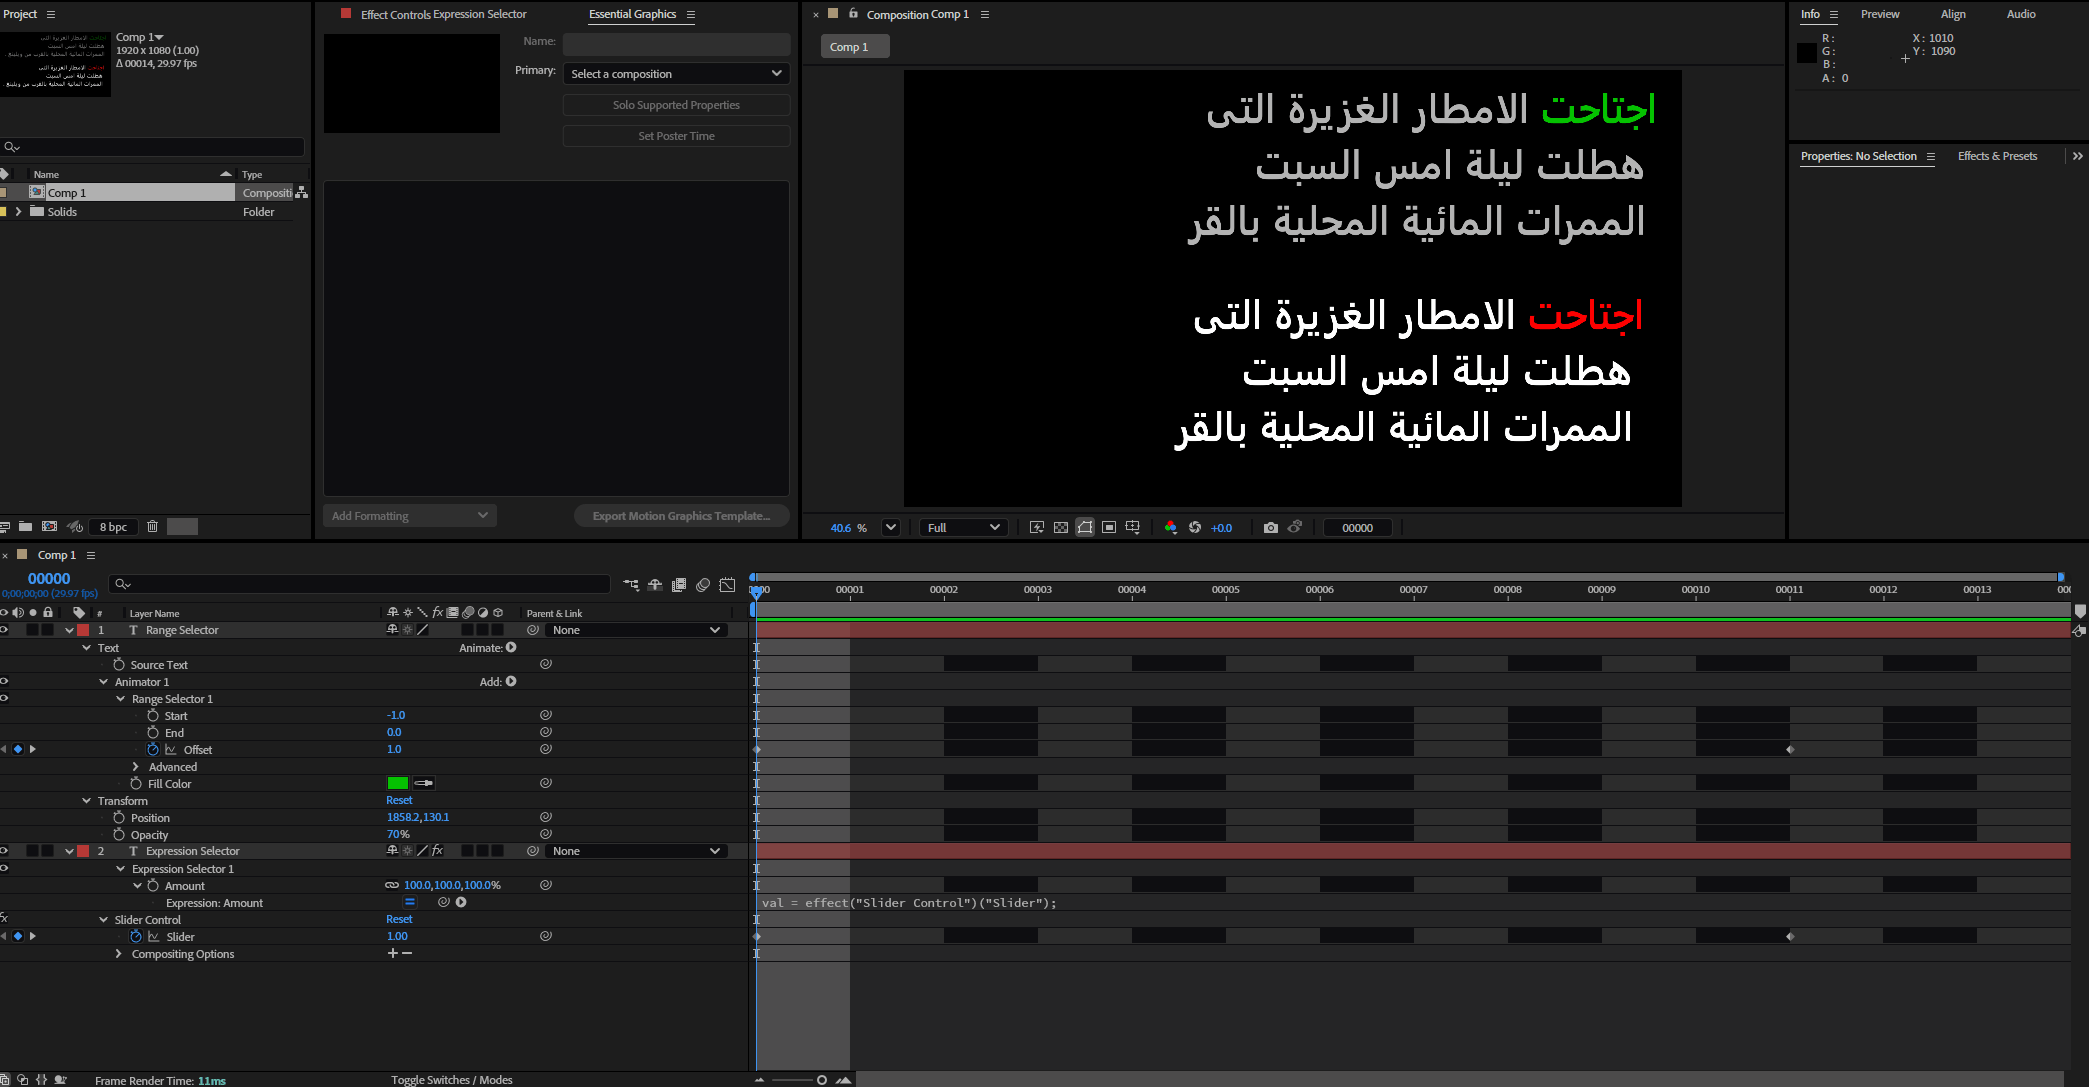Click the Take Snapshot camera icon
The image size is (2089, 1087).
pyautogui.click(x=1270, y=528)
